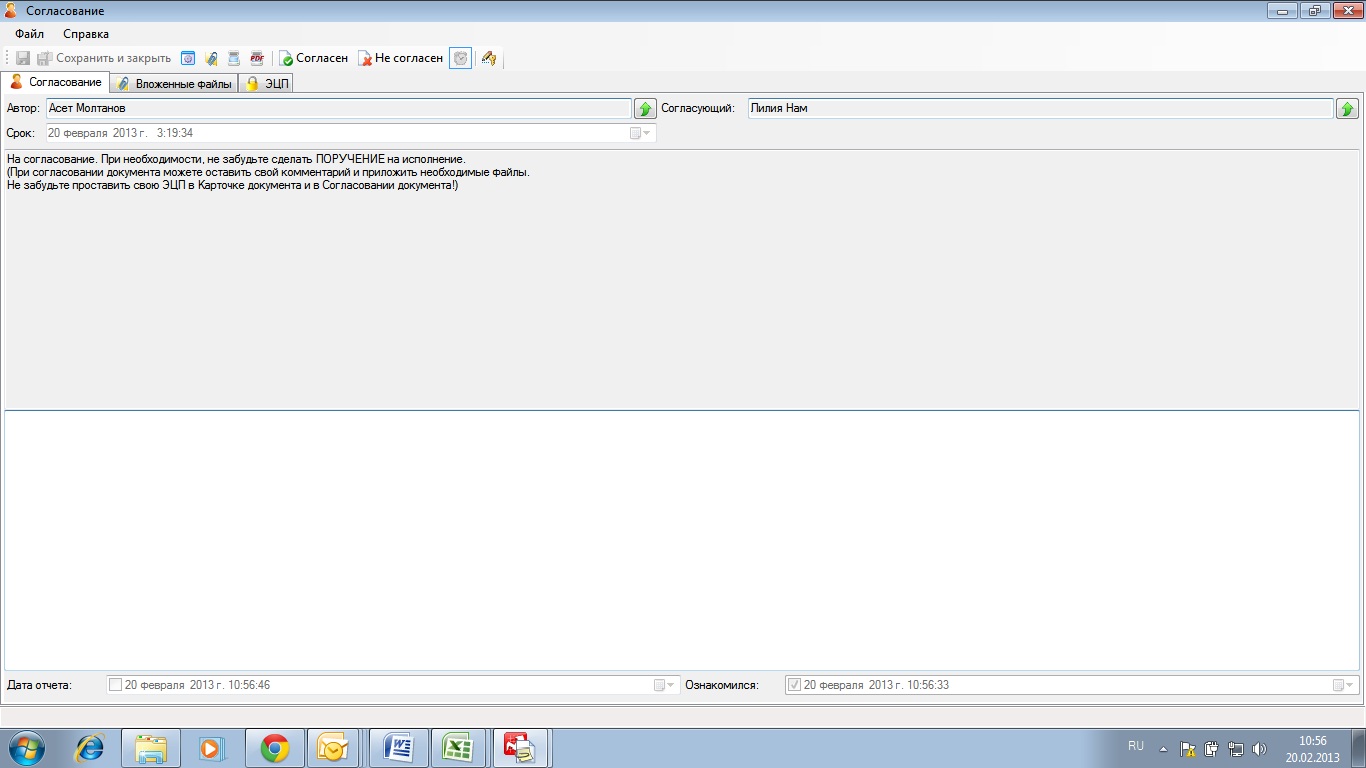Click the PDF export toolbar icon
Image resolution: width=1366 pixels, height=768 pixels.
point(257,58)
